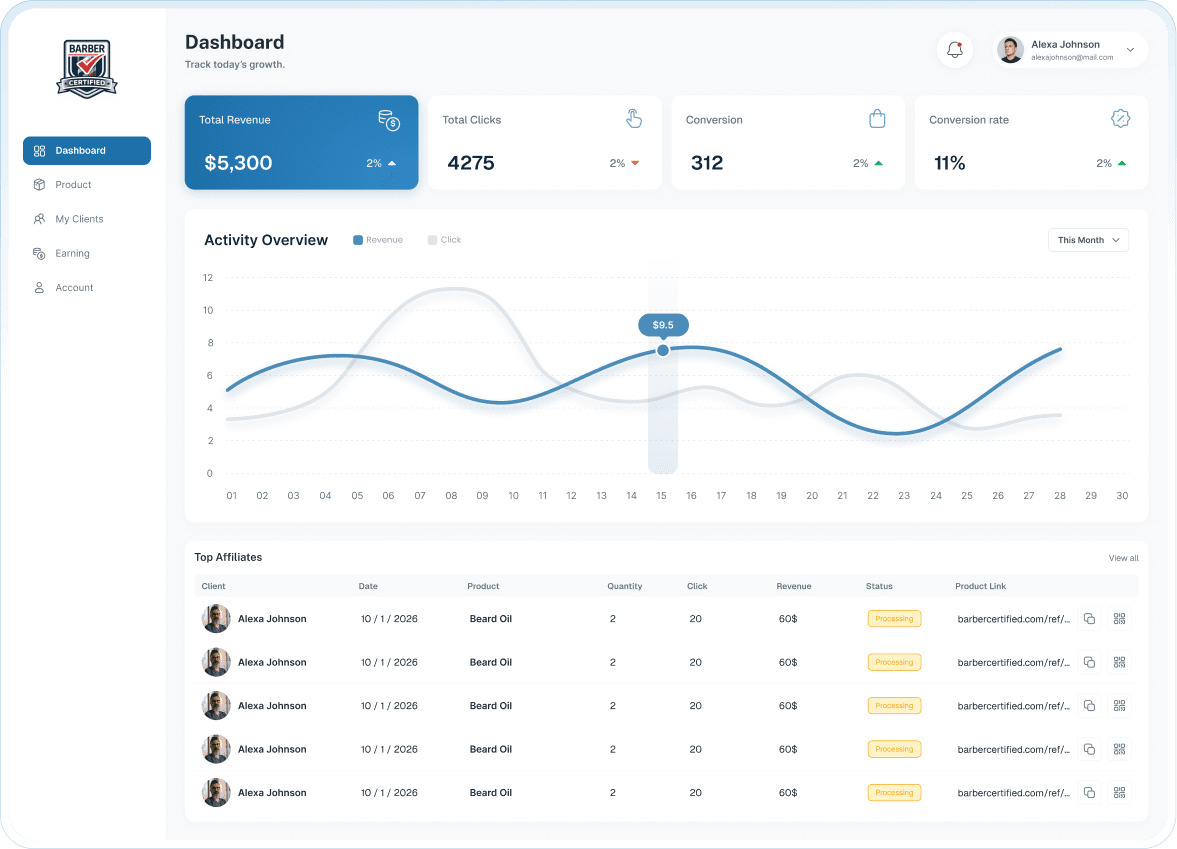Copy the first row's product link
Screen dimensions: 1177x849
1089,618
